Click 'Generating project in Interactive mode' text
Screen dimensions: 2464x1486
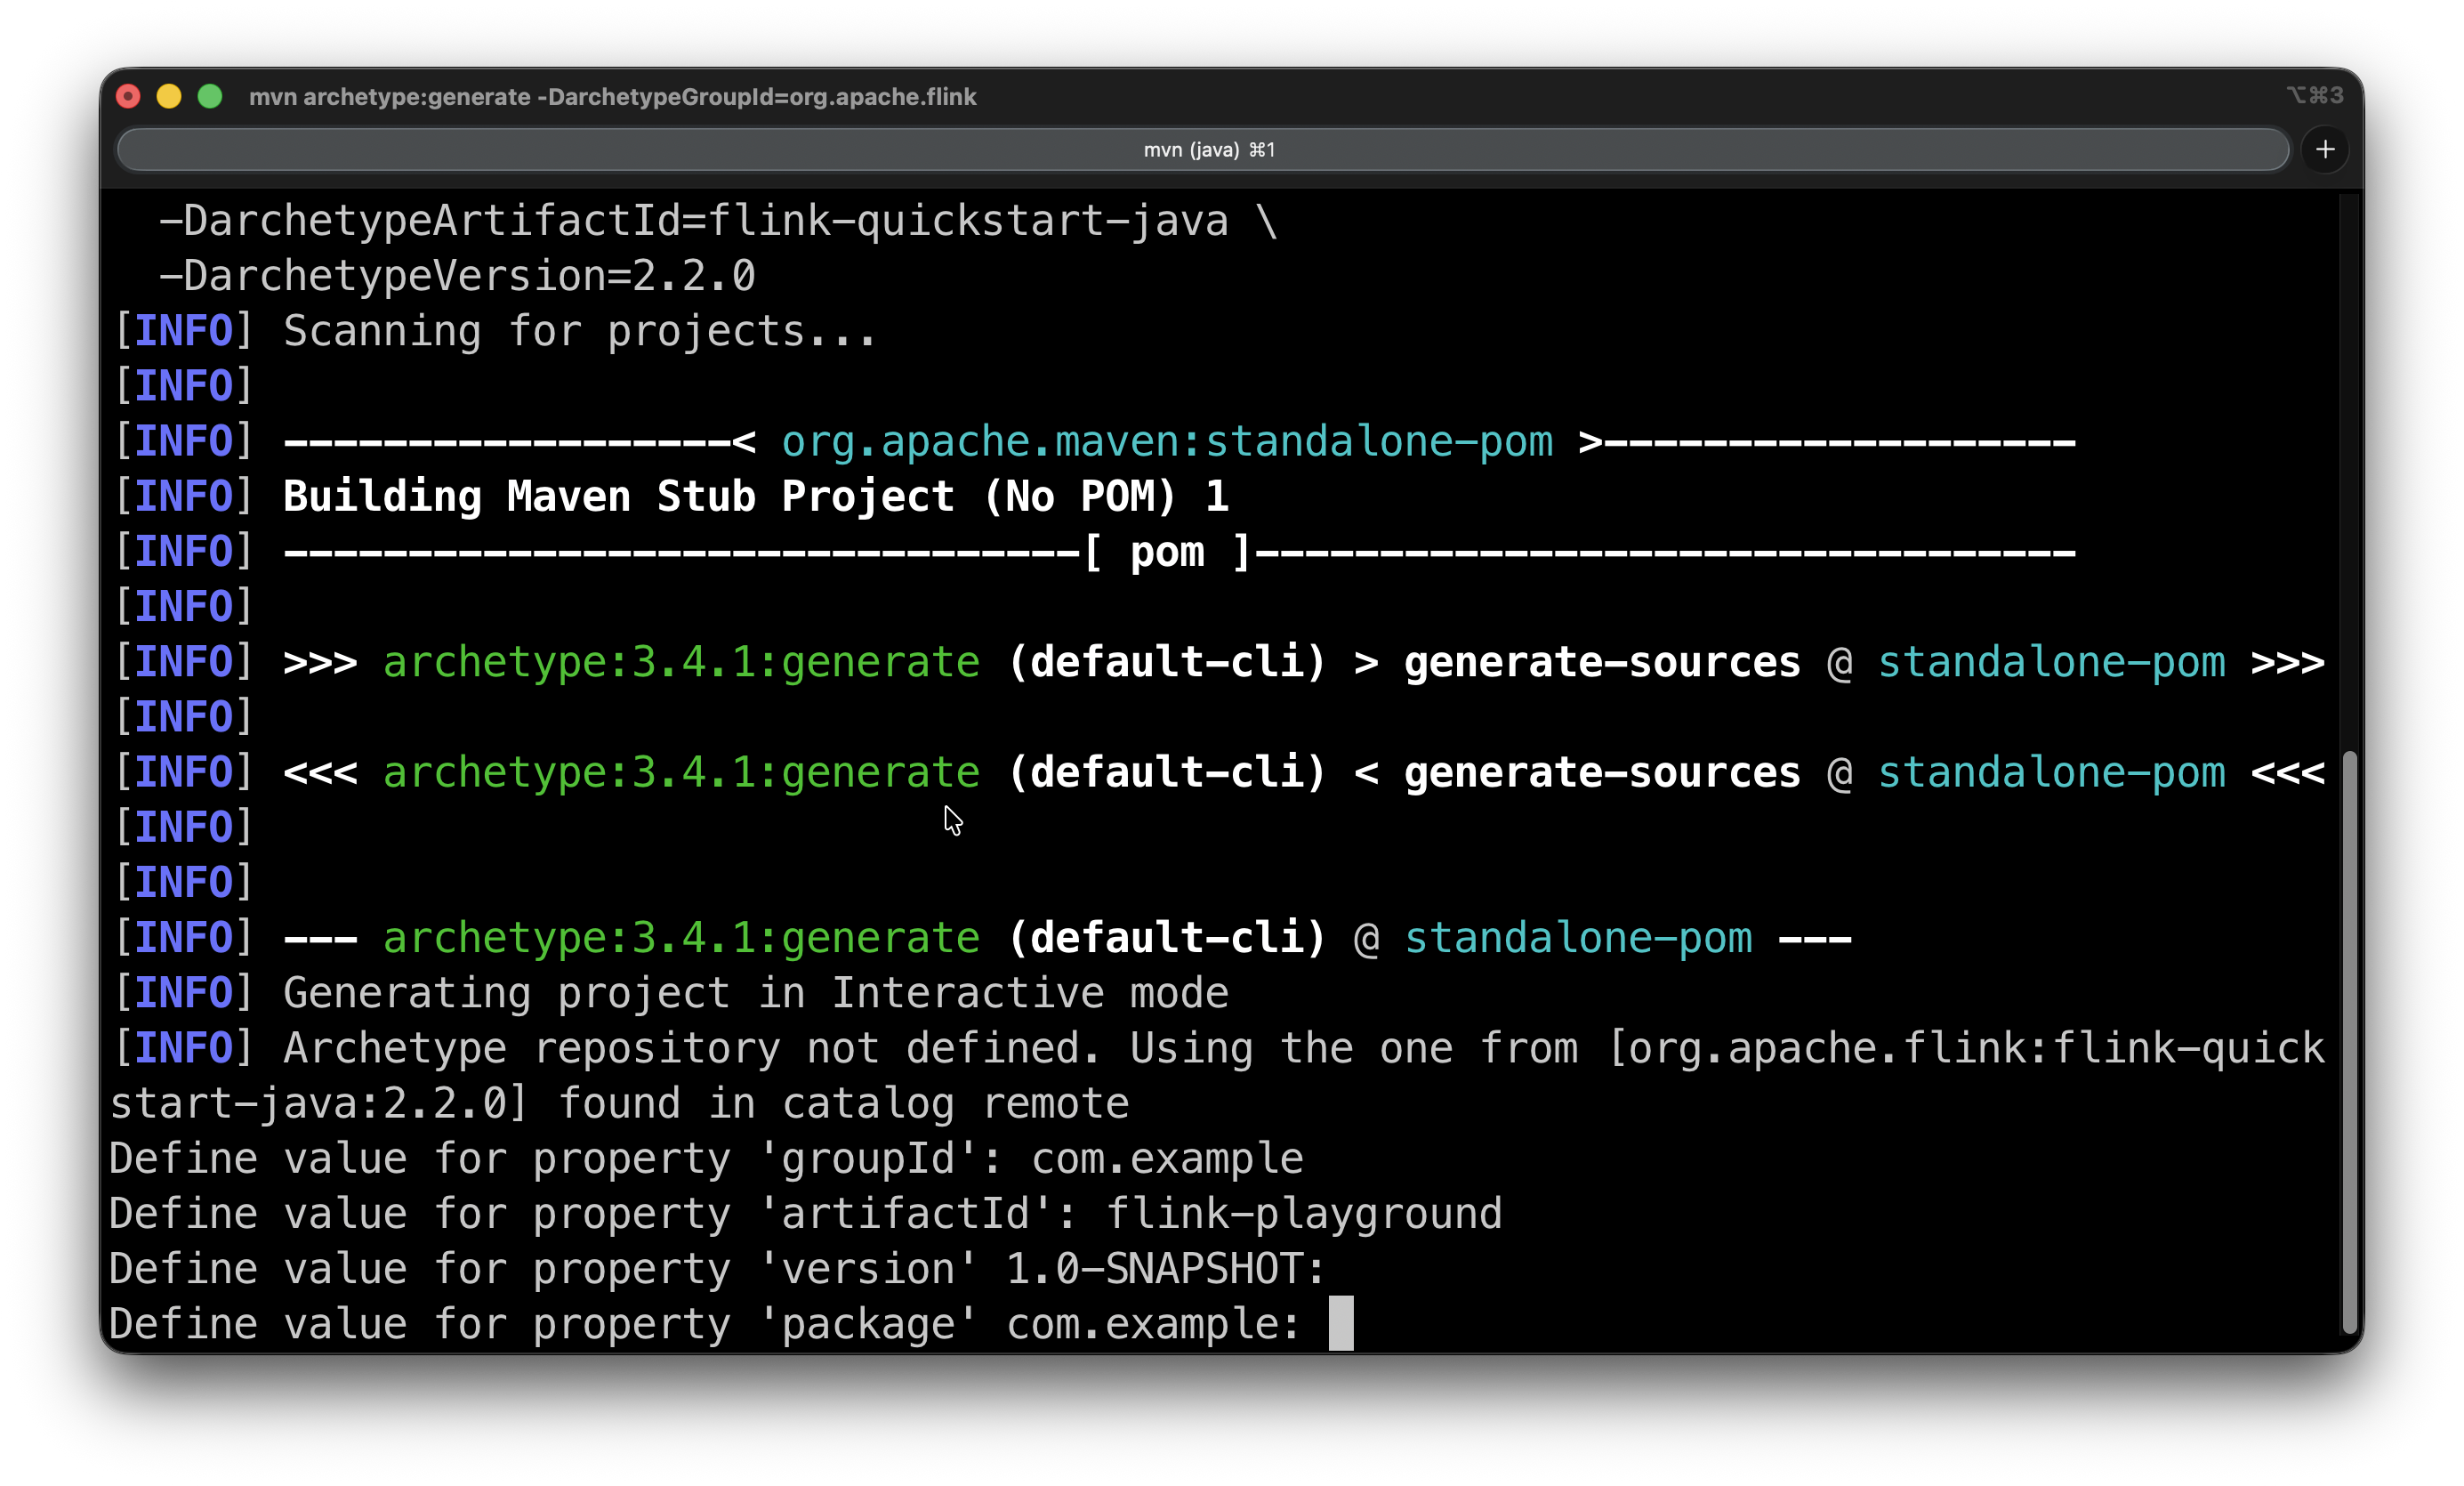pyautogui.click(x=756, y=993)
